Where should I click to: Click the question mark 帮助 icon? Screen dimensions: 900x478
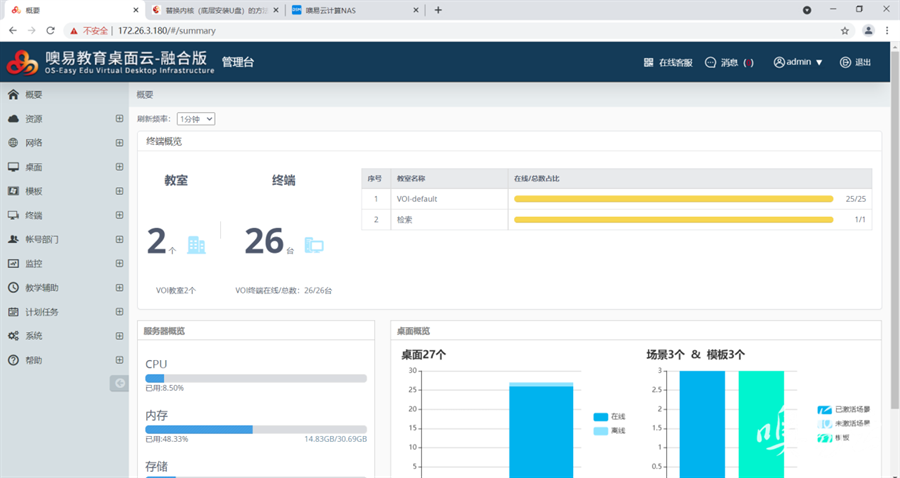click(x=13, y=360)
